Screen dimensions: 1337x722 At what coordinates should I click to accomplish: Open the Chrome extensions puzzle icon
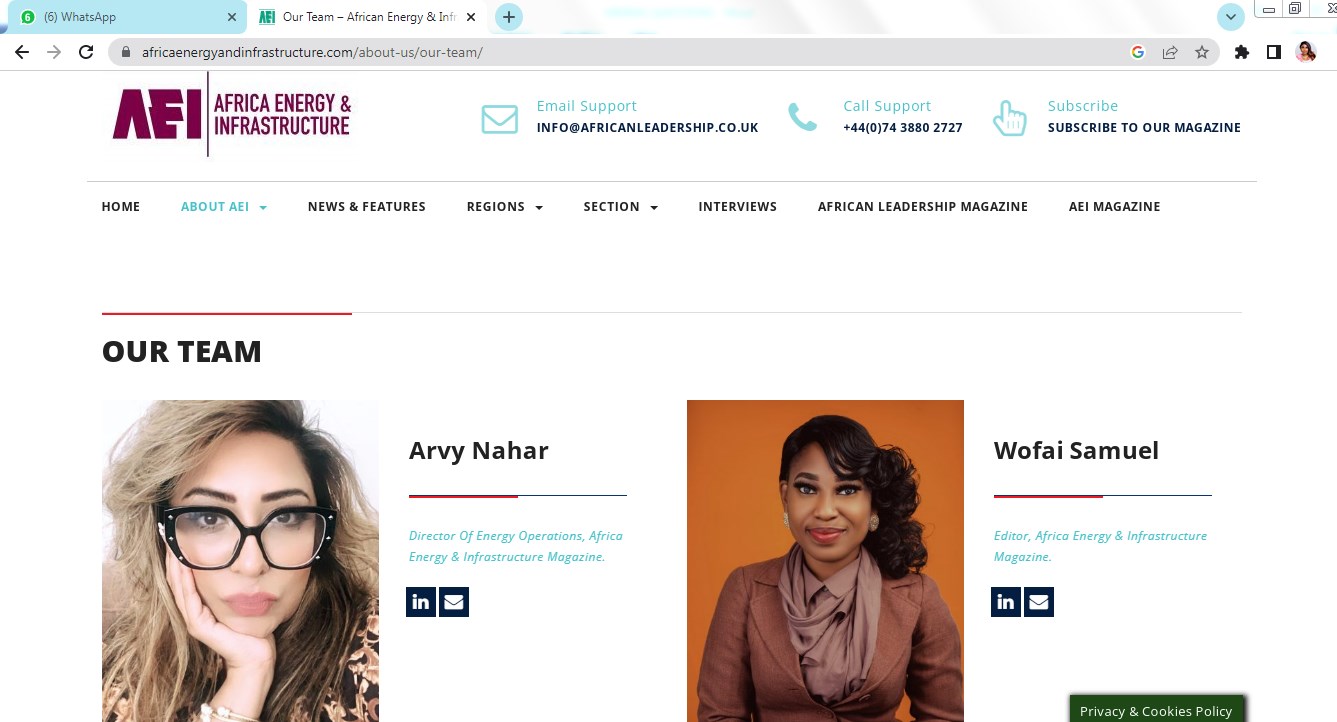coord(1242,52)
